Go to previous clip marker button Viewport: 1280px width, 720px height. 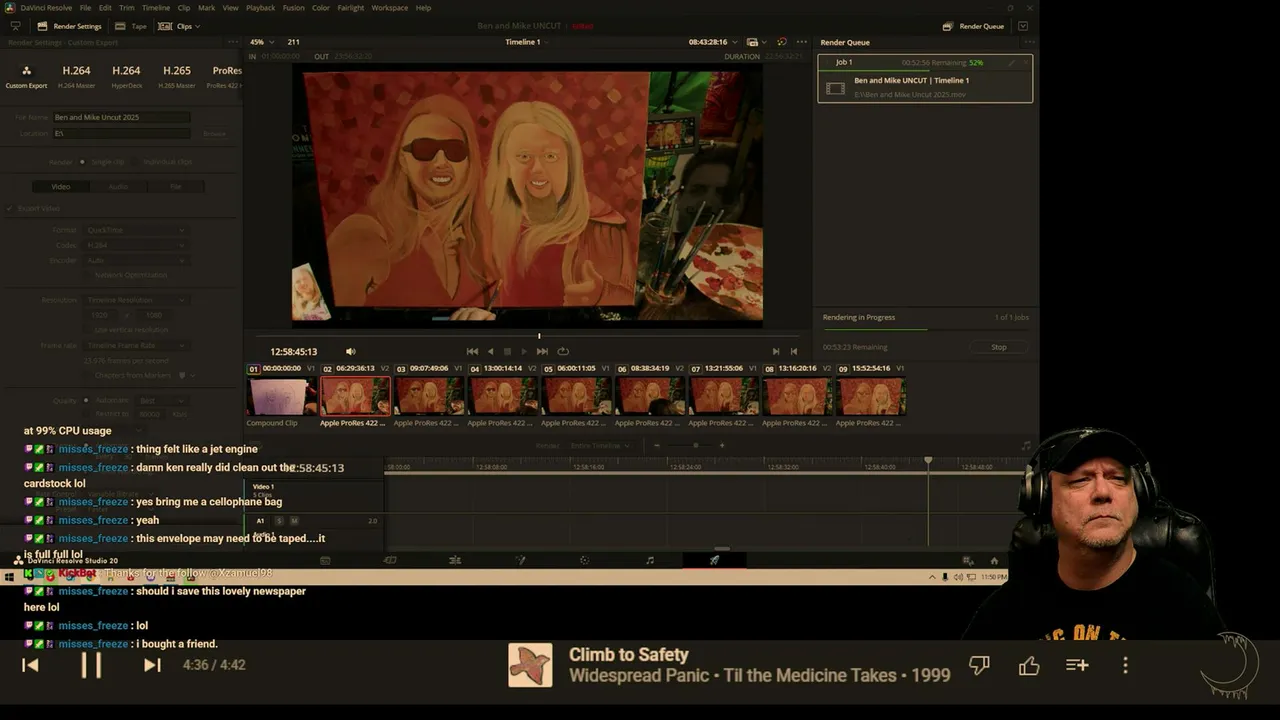pyautogui.click(x=794, y=351)
